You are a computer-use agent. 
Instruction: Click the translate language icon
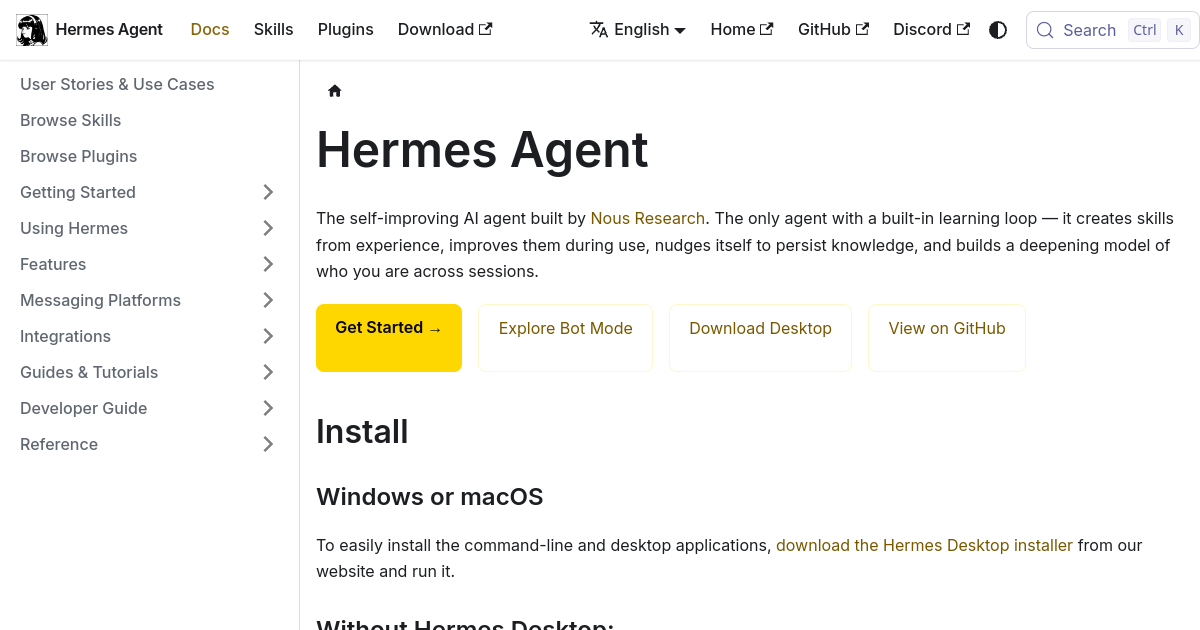[599, 30]
